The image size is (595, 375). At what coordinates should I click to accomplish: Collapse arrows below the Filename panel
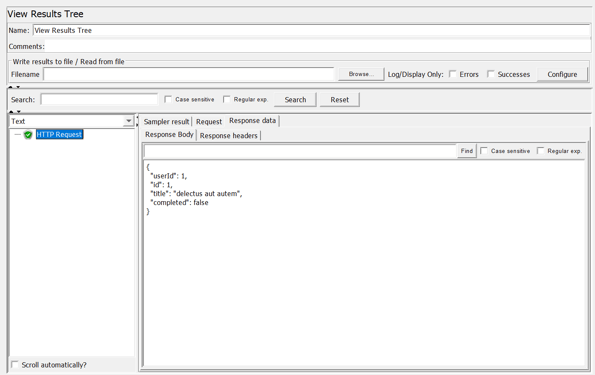point(14,87)
